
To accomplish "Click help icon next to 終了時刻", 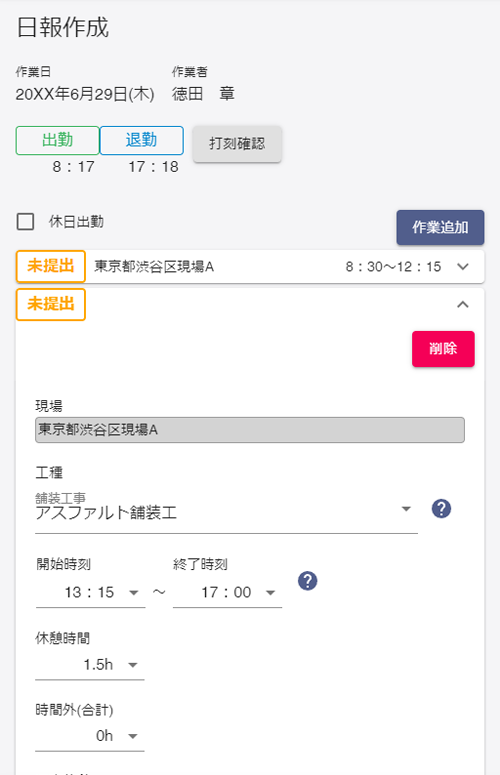I will coord(307,581).
